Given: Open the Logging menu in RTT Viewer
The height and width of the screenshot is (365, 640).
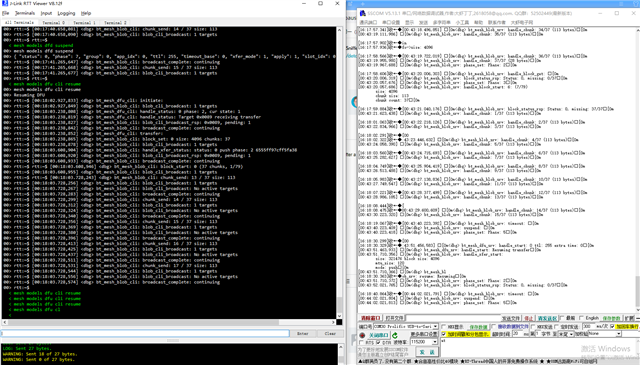Looking at the screenshot, I should [x=66, y=13].
